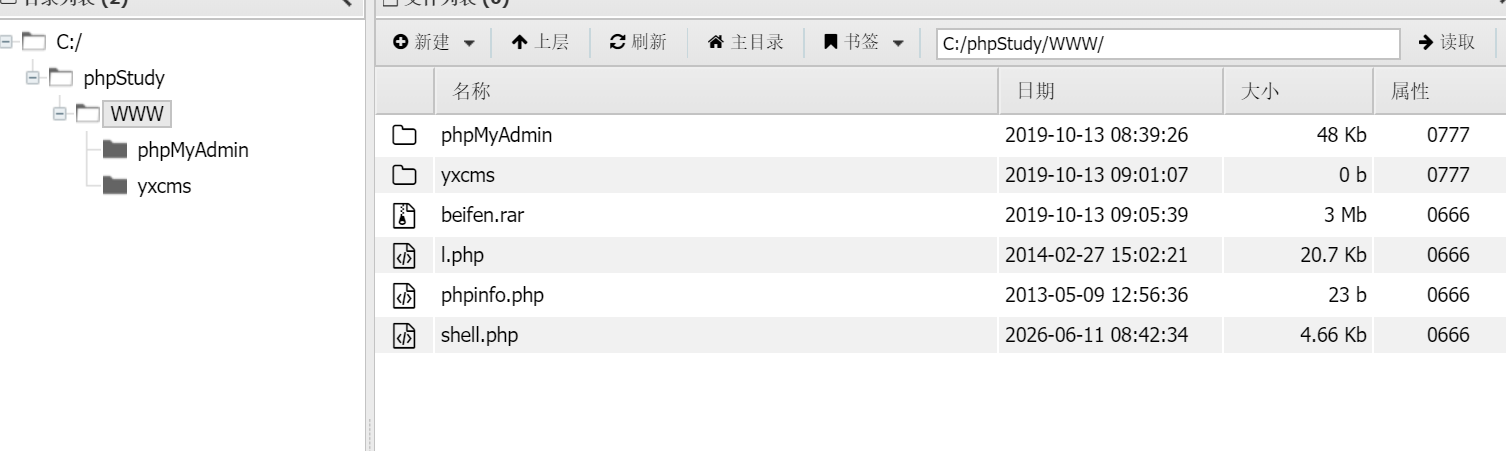This screenshot has width=1506, height=451.
Task: Click the phpinfo.php code file icon
Action: [x=403, y=296]
